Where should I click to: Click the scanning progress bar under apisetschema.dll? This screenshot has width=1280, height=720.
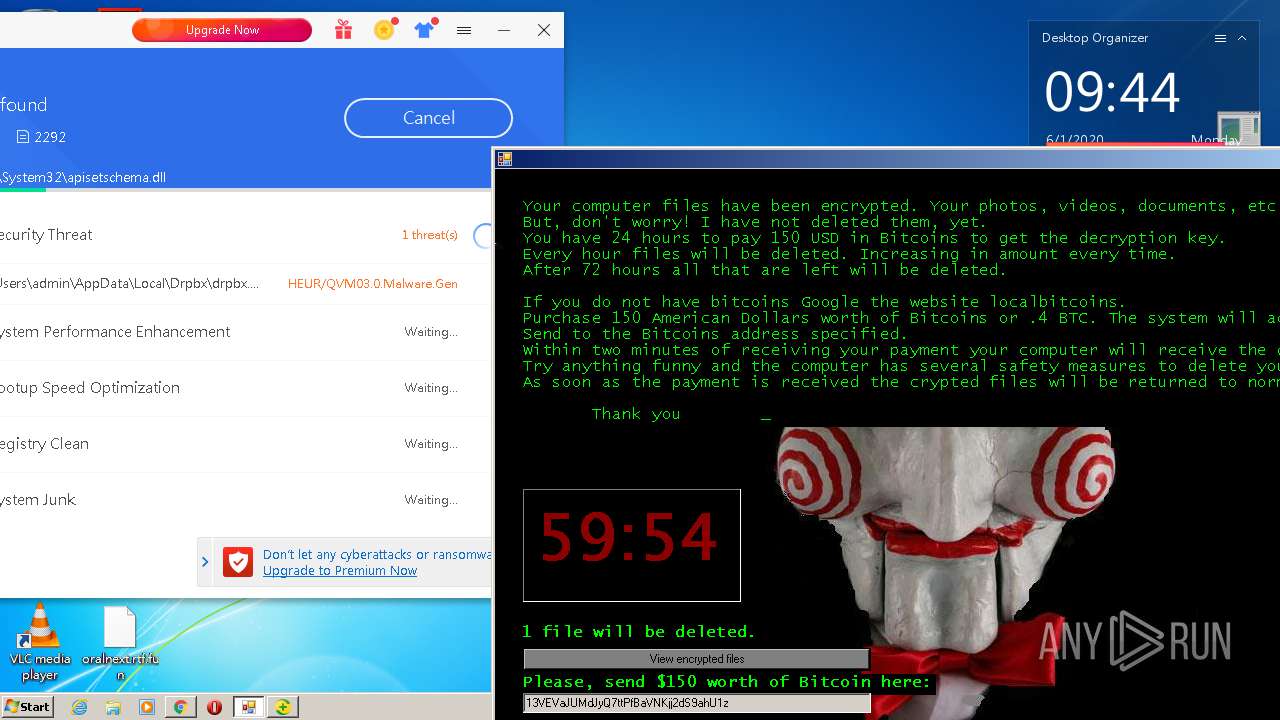(246, 189)
